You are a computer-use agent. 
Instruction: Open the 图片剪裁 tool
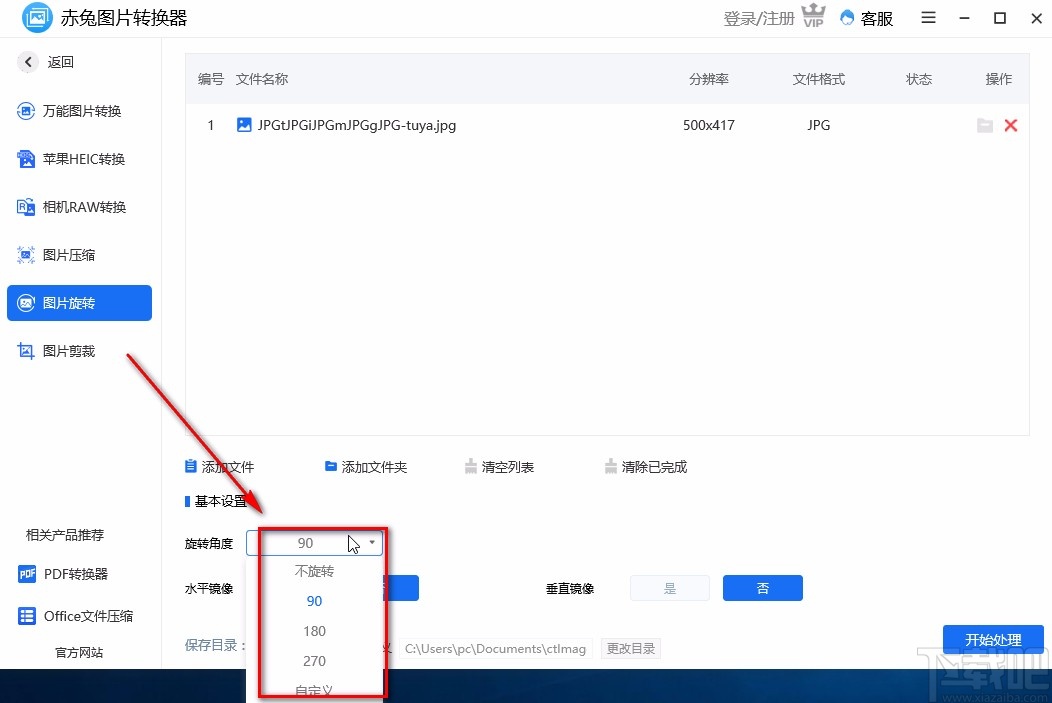point(77,351)
